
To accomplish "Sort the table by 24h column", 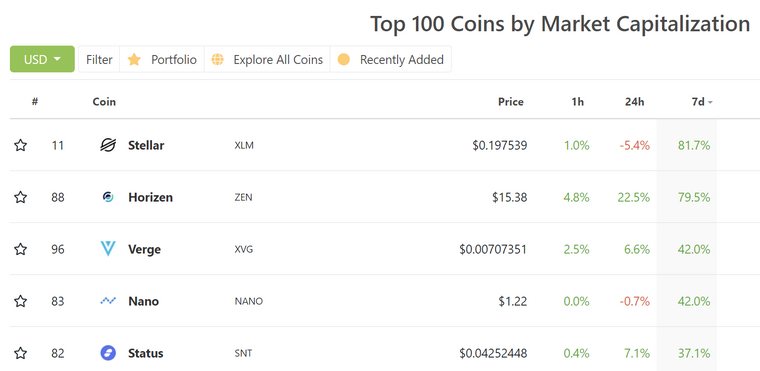I will 634,102.
